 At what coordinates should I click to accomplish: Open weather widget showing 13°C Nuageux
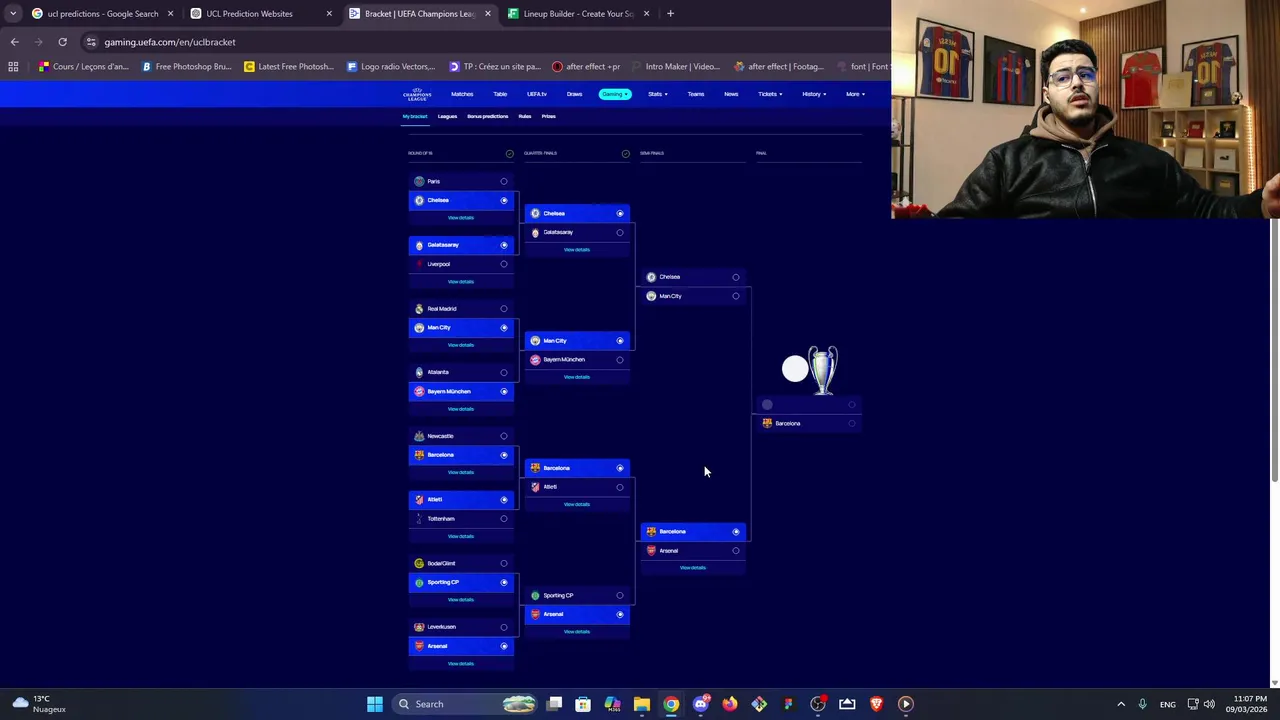[x=38, y=704]
